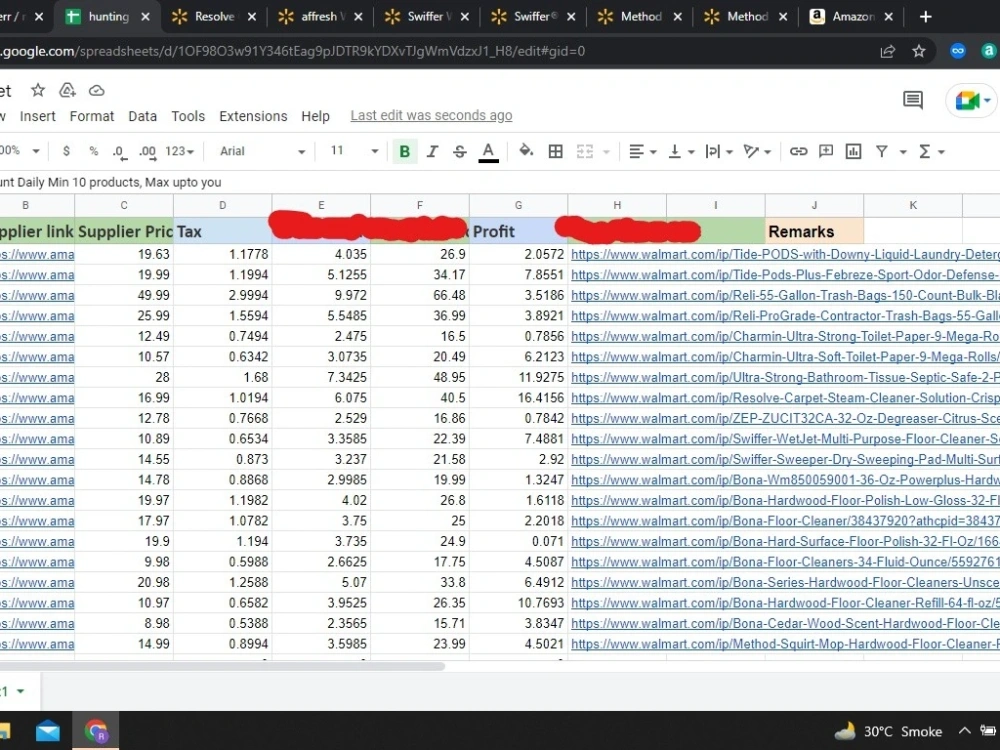Decrease decimal places
The height and width of the screenshot is (750, 1000).
(118, 151)
